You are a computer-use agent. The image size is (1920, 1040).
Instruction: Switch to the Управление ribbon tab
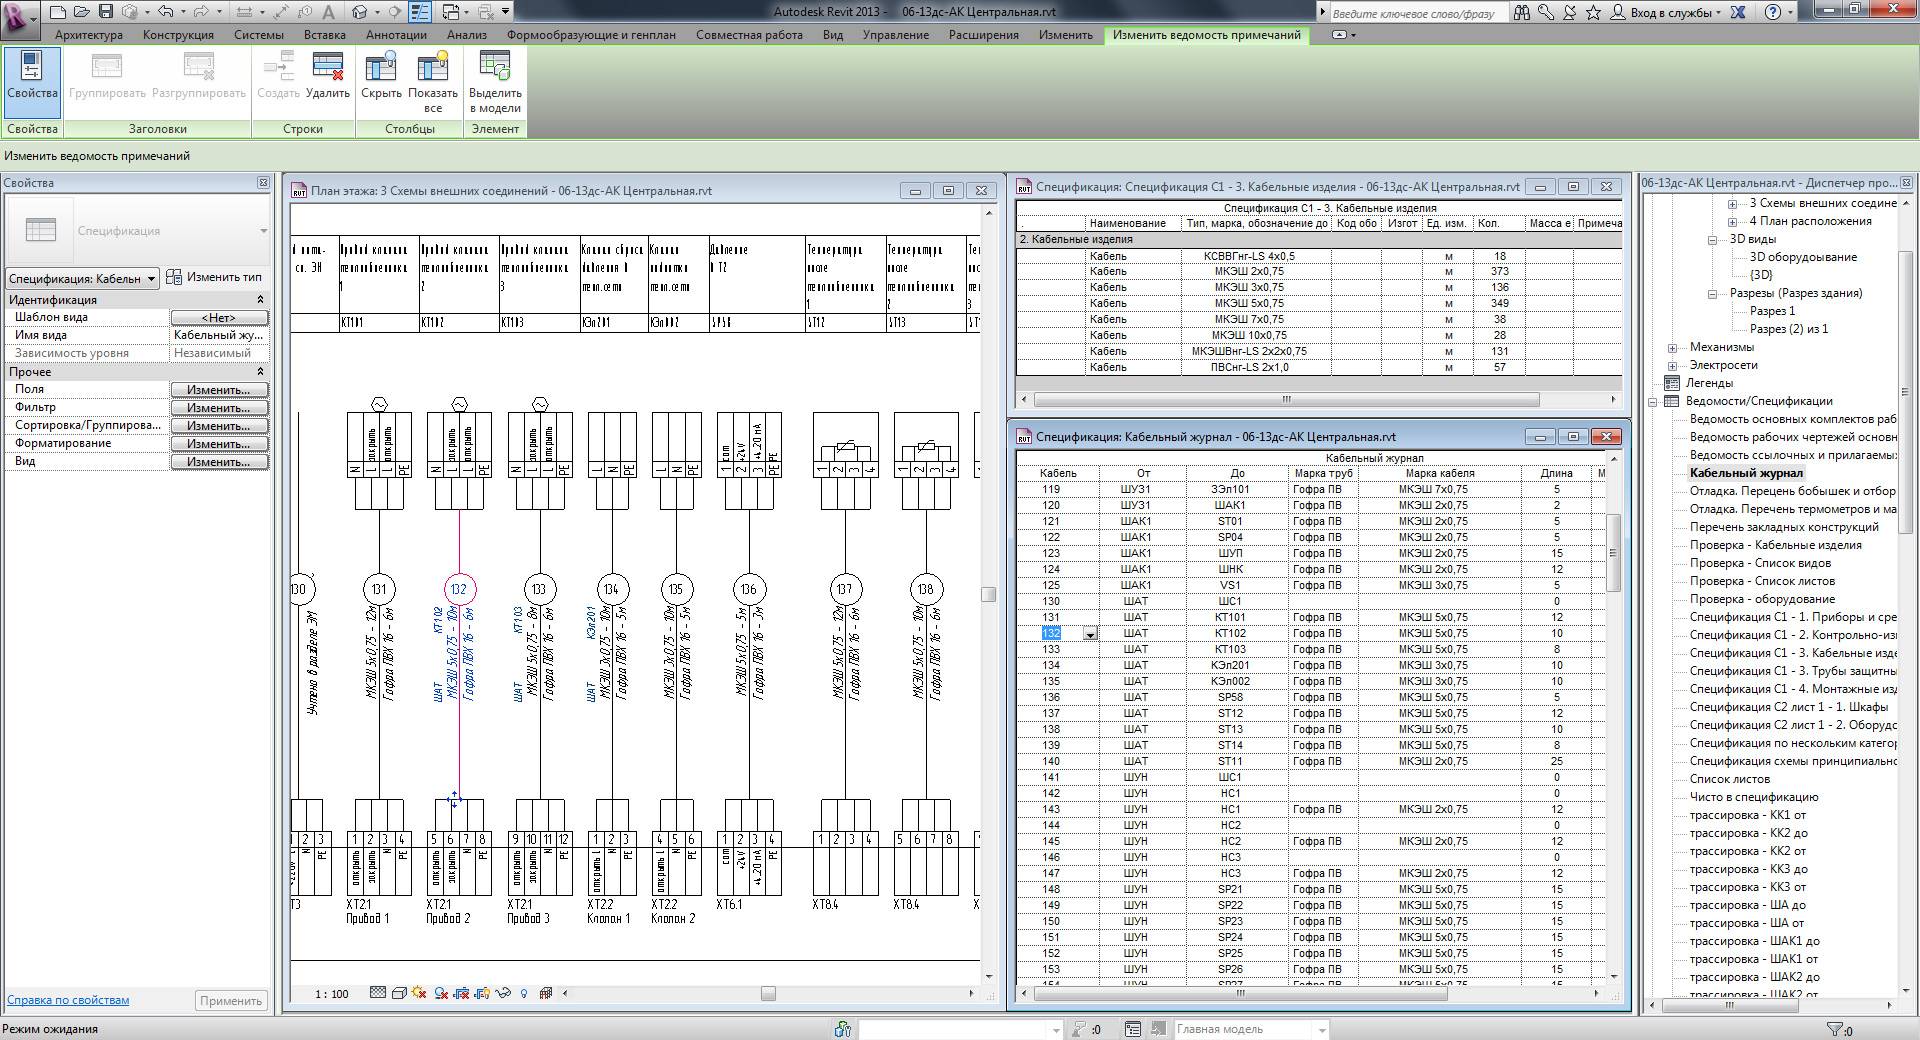895,35
